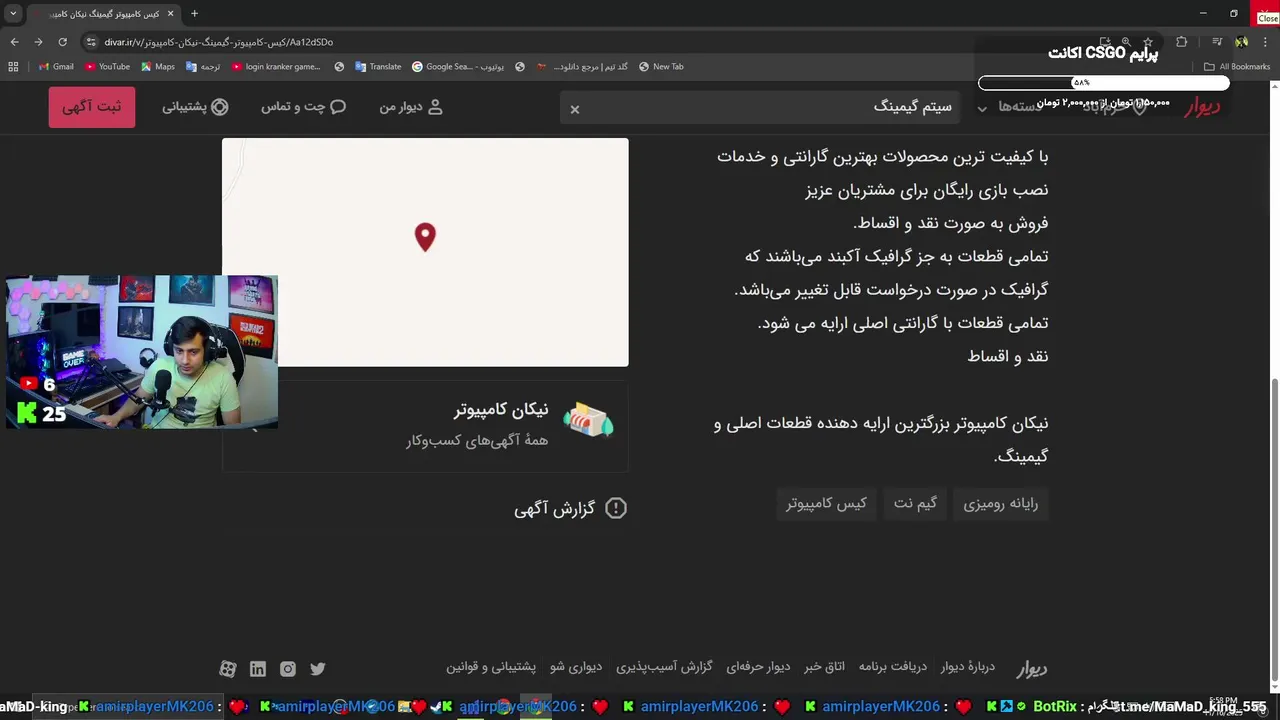Screen dimensions: 1280x720
Task: Open چت و تماس menu
Action: pyautogui.click(x=303, y=107)
